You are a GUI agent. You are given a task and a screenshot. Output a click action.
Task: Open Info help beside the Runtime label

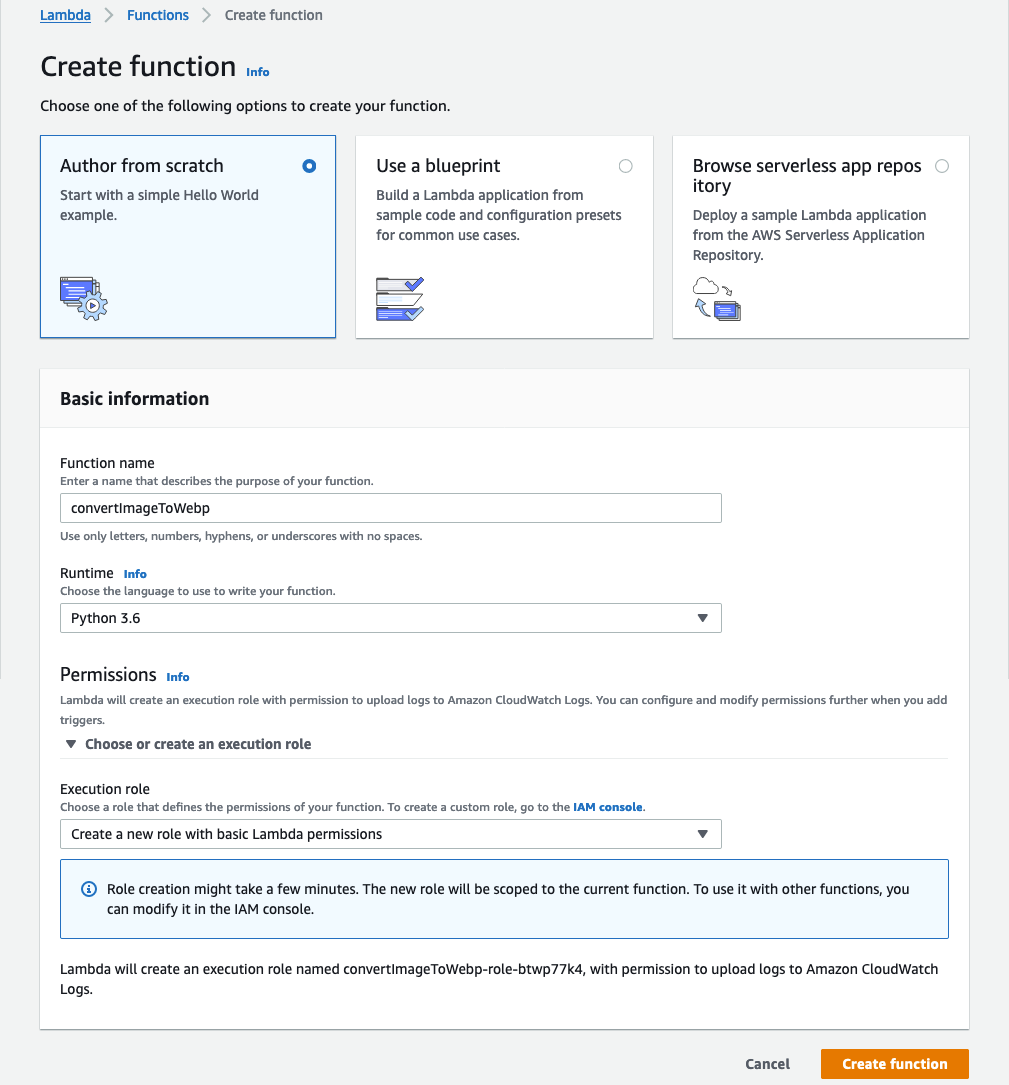[135, 573]
